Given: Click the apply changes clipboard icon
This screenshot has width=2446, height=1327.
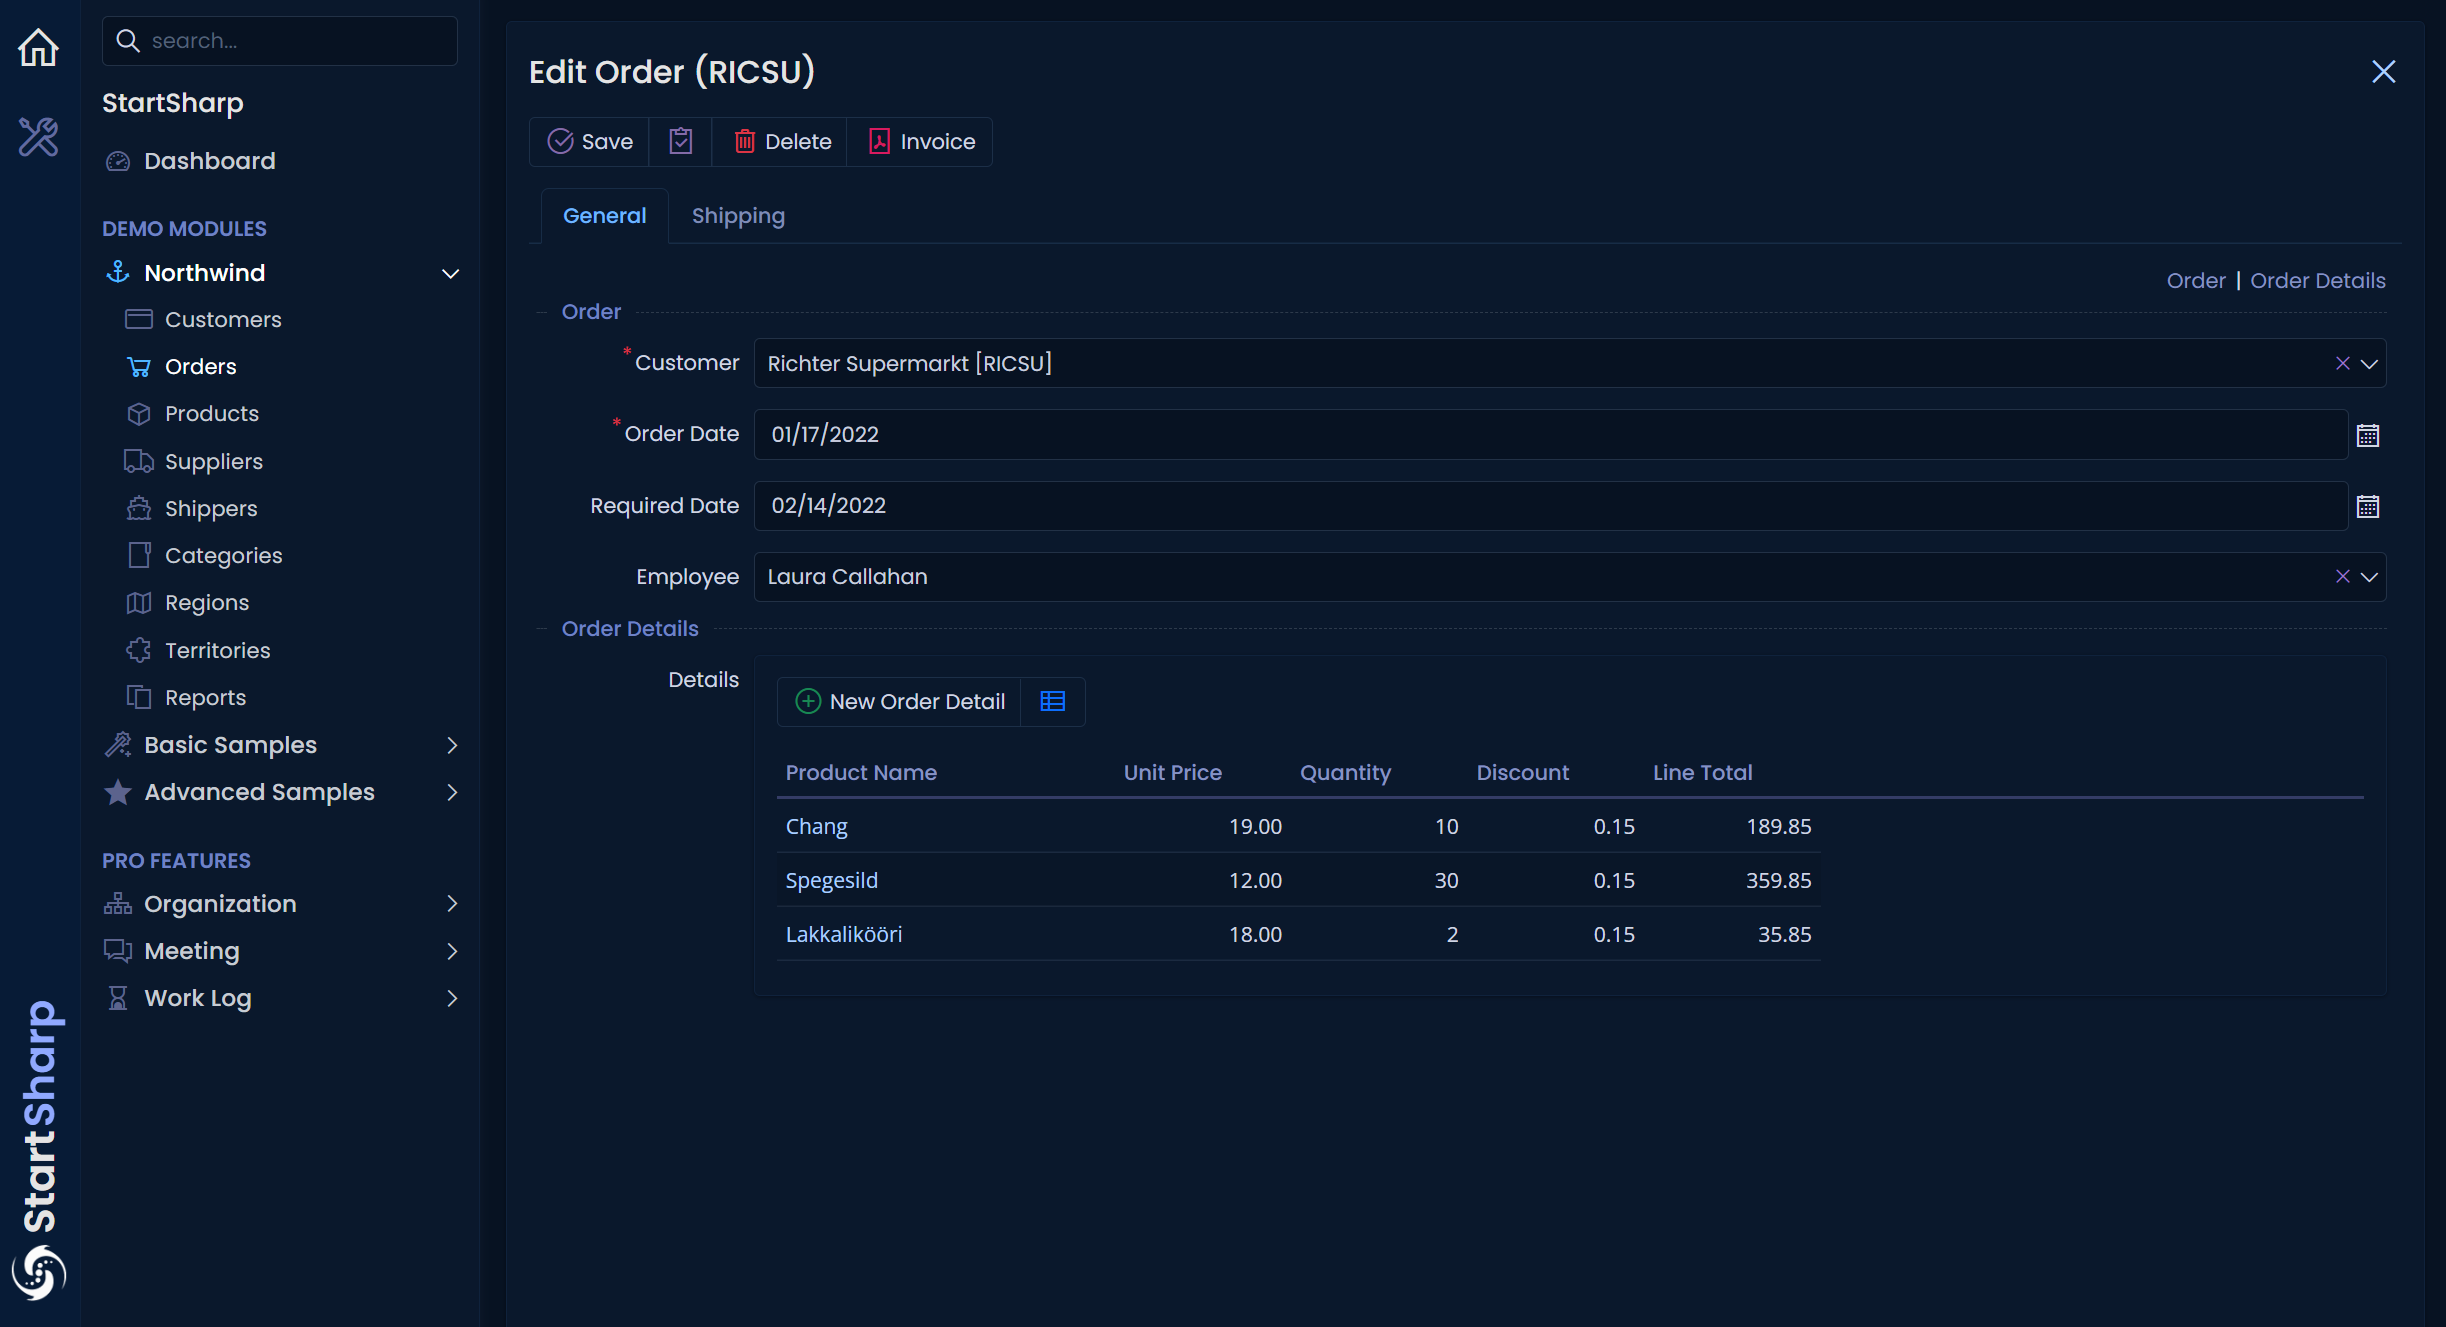Looking at the screenshot, I should 680,141.
